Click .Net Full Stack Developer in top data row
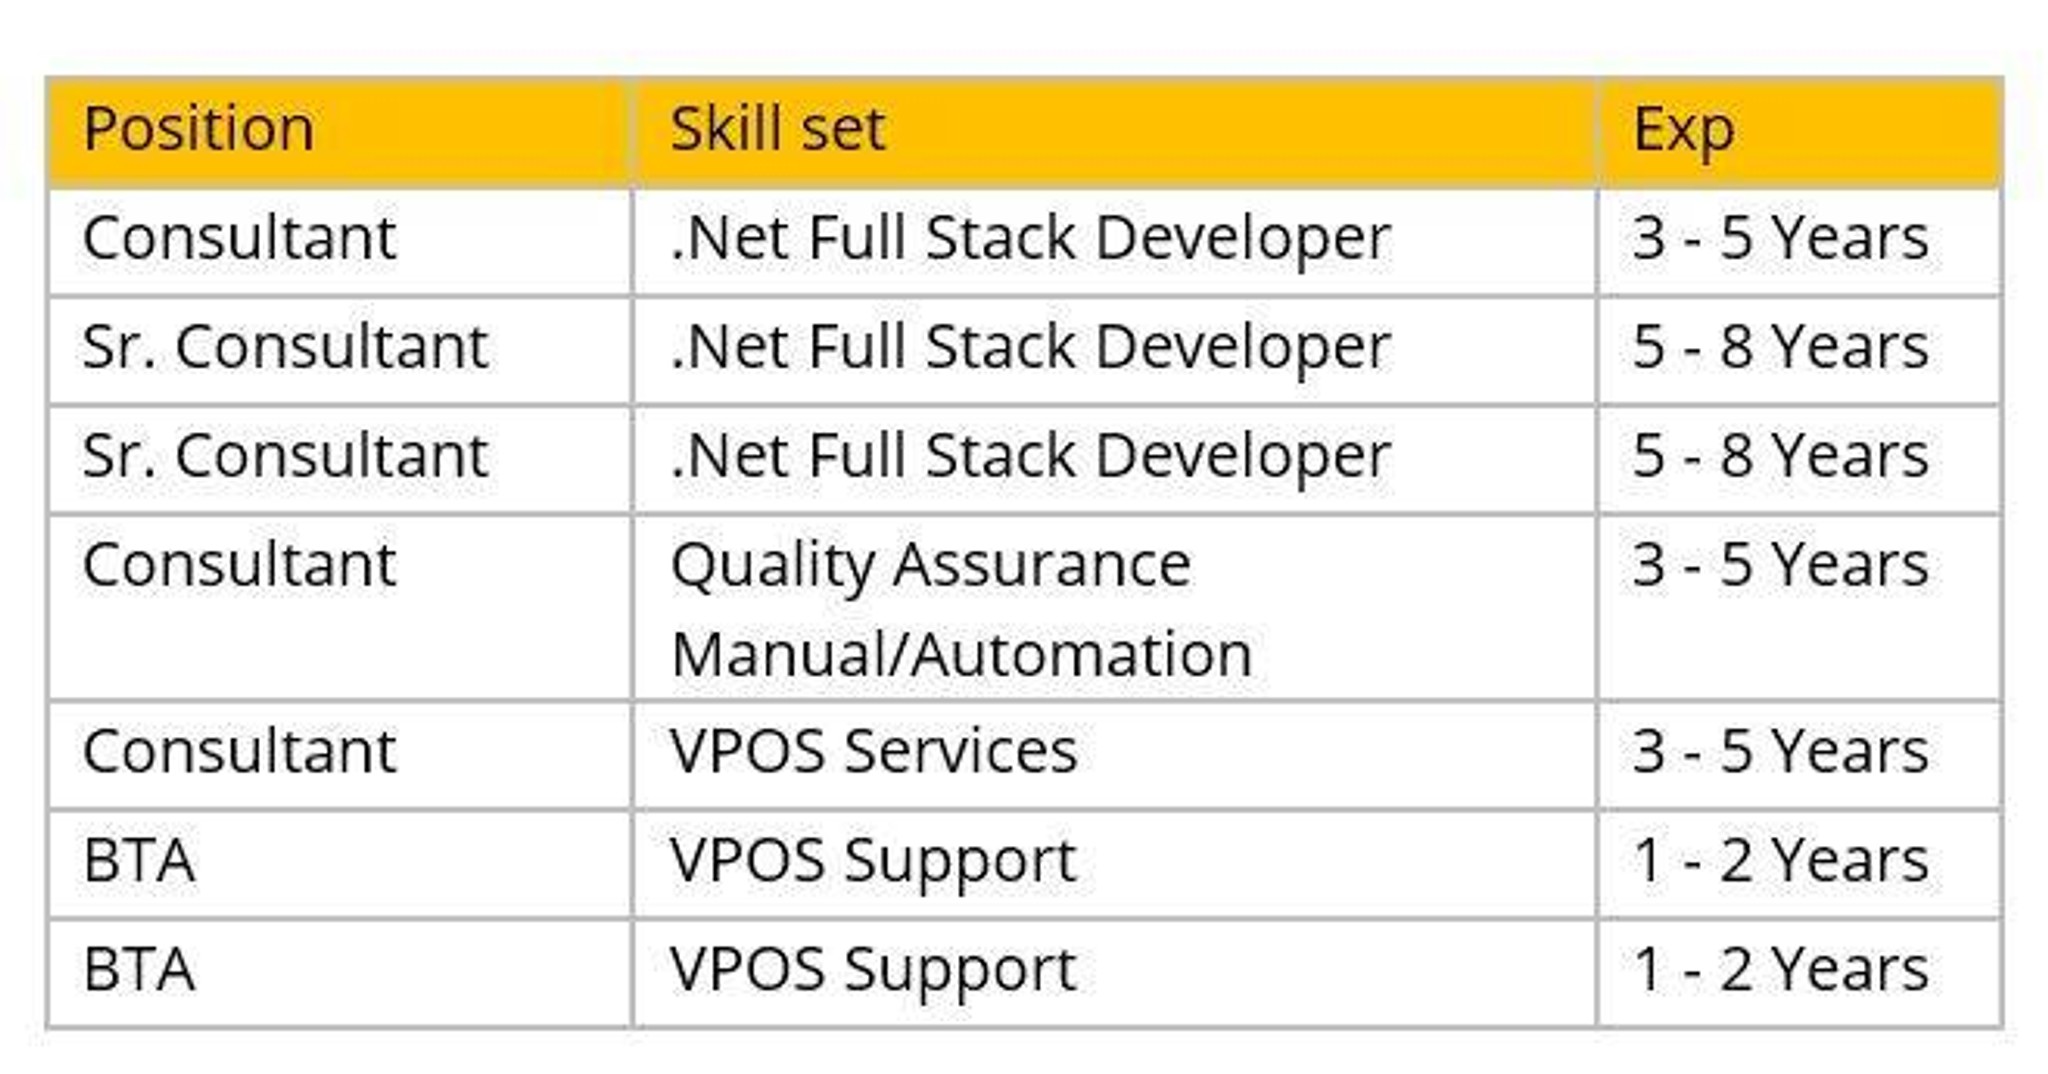Screen dimensions: 2048x1074 tap(1030, 238)
